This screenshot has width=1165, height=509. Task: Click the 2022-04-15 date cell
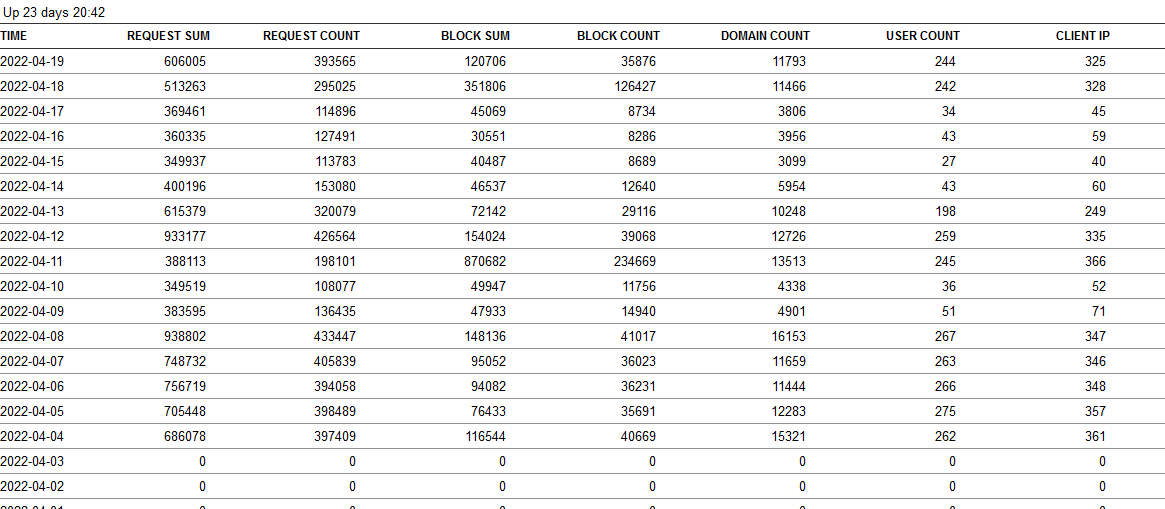32,161
